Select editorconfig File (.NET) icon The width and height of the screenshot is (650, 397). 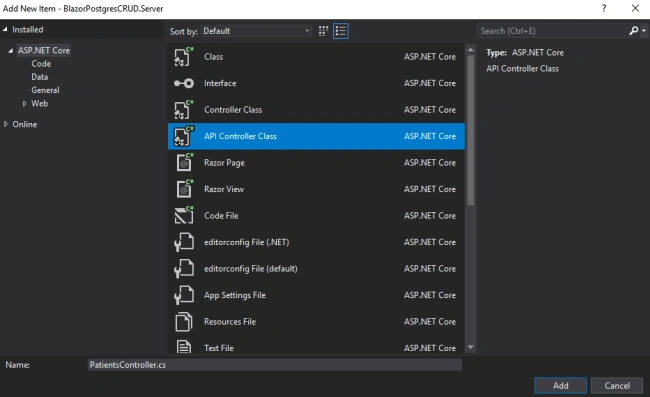[184, 242]
